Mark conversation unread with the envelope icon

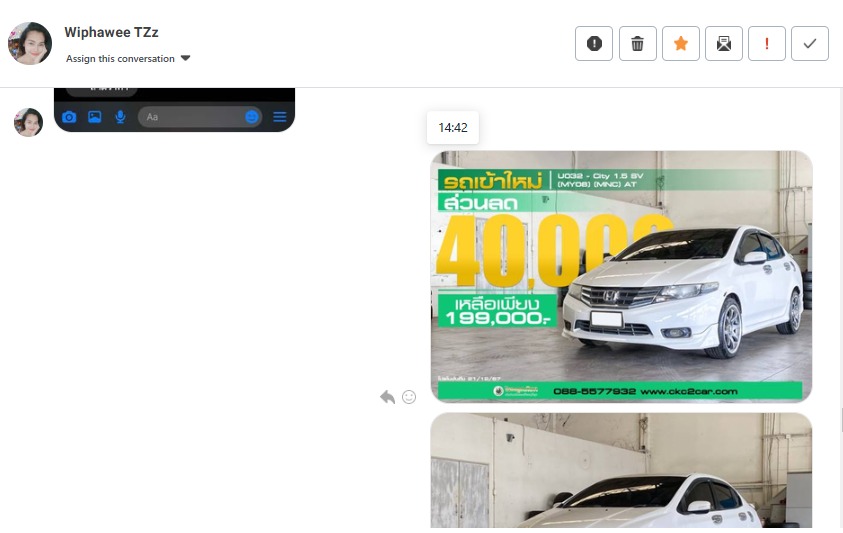724,44
